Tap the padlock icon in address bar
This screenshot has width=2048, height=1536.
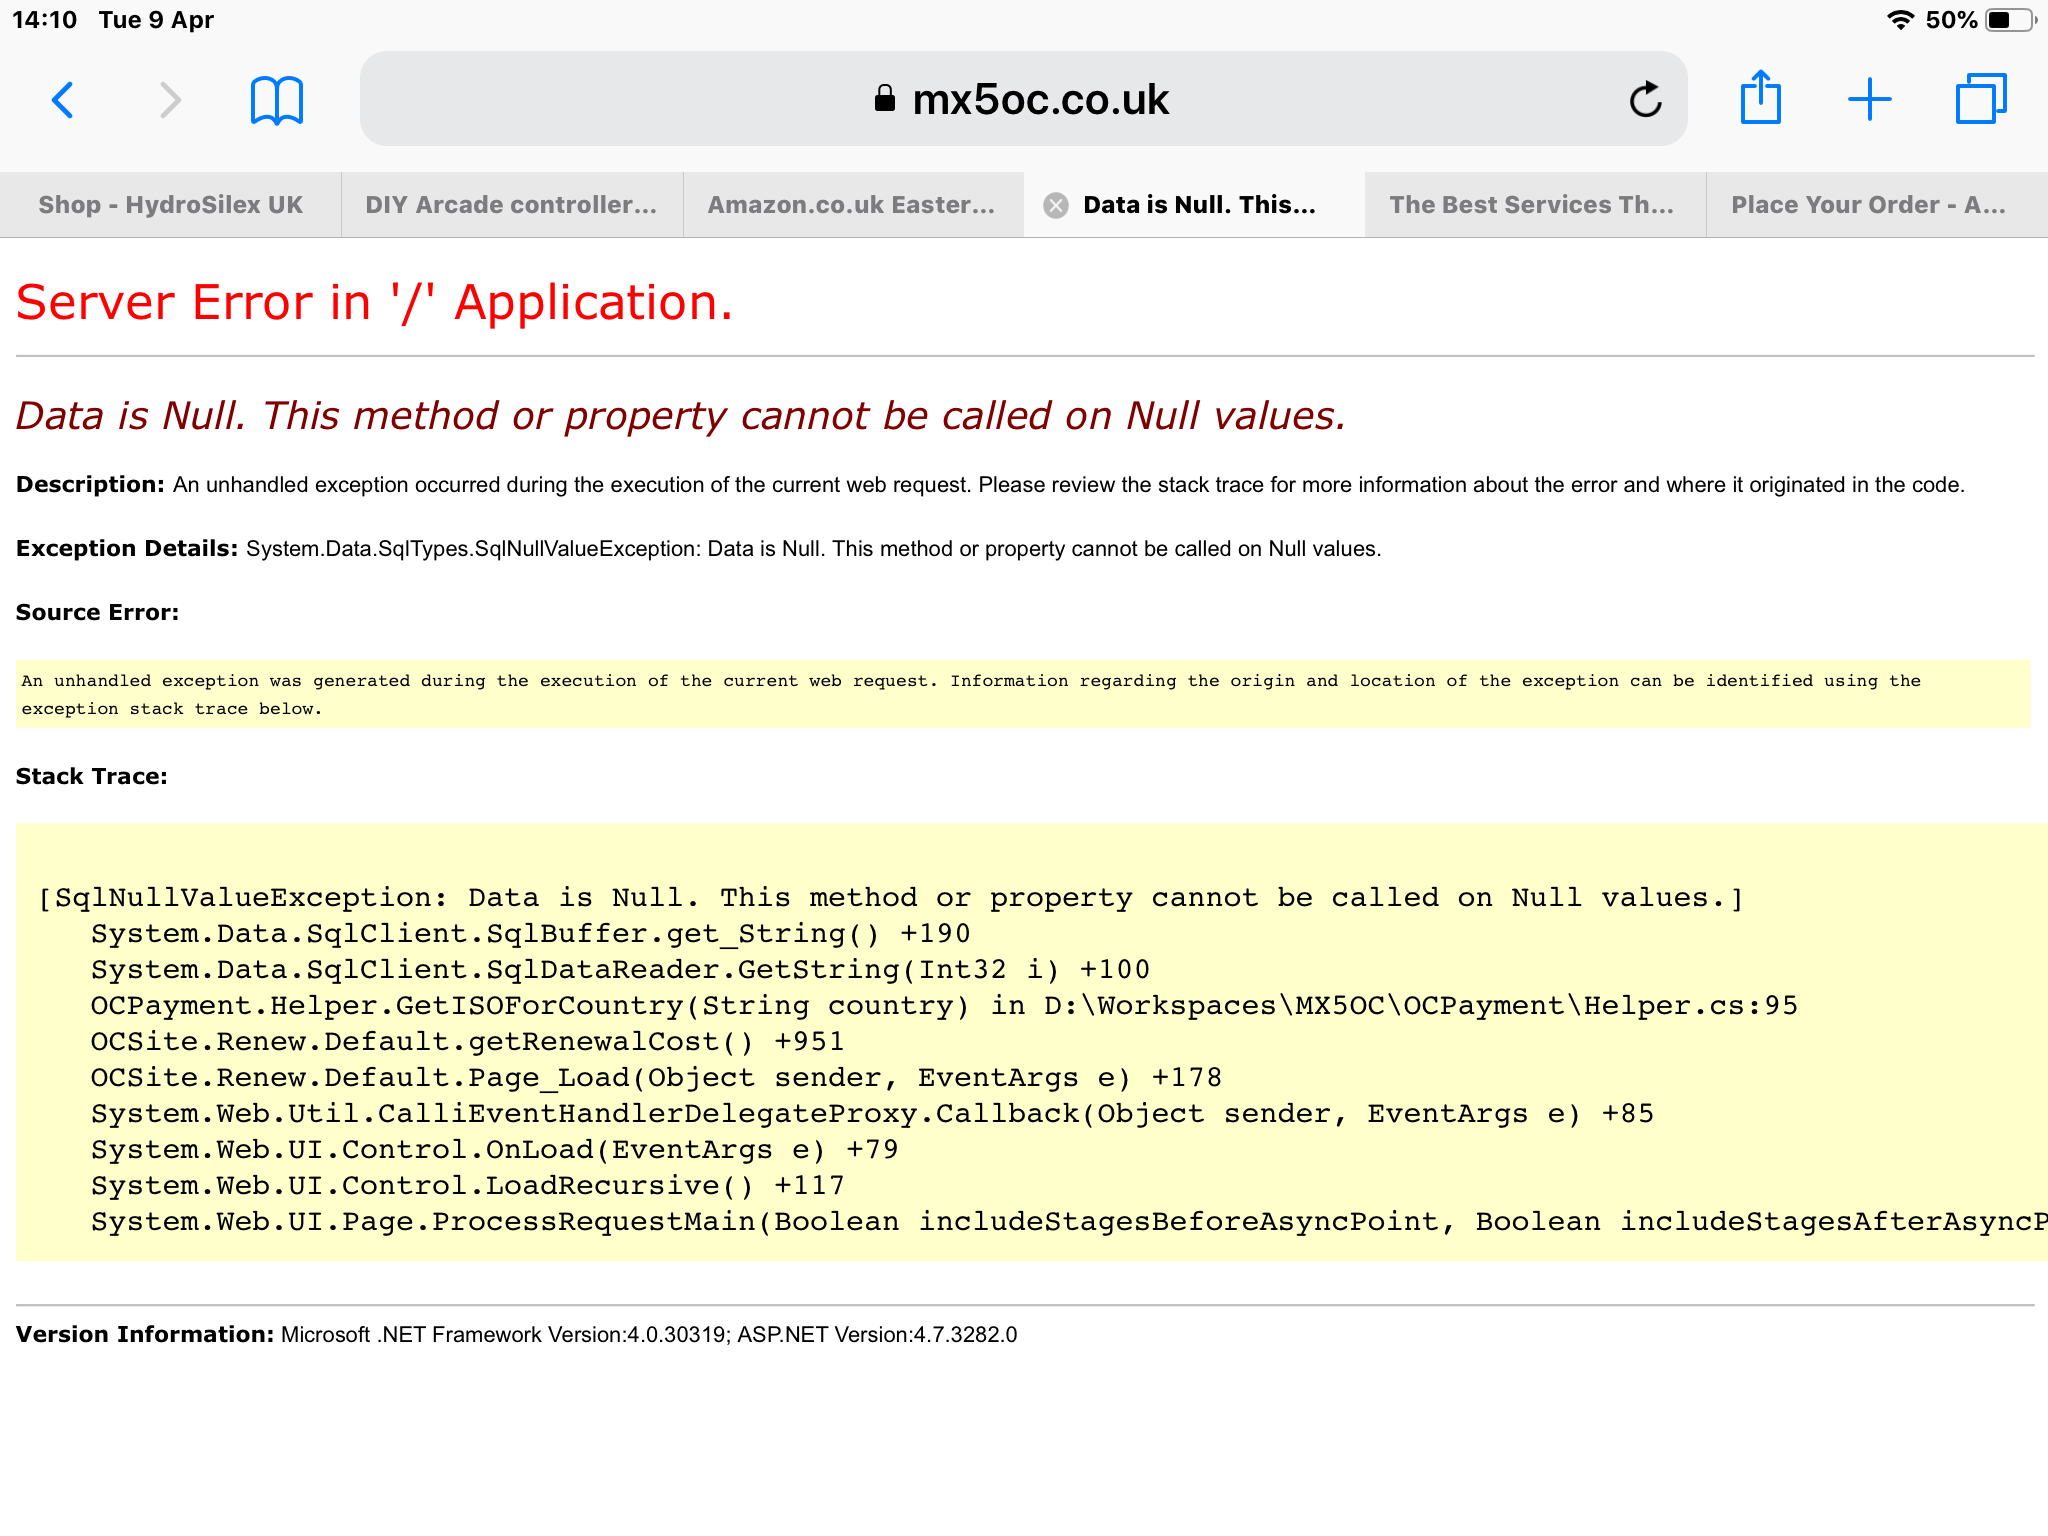[x=884, y=98]
